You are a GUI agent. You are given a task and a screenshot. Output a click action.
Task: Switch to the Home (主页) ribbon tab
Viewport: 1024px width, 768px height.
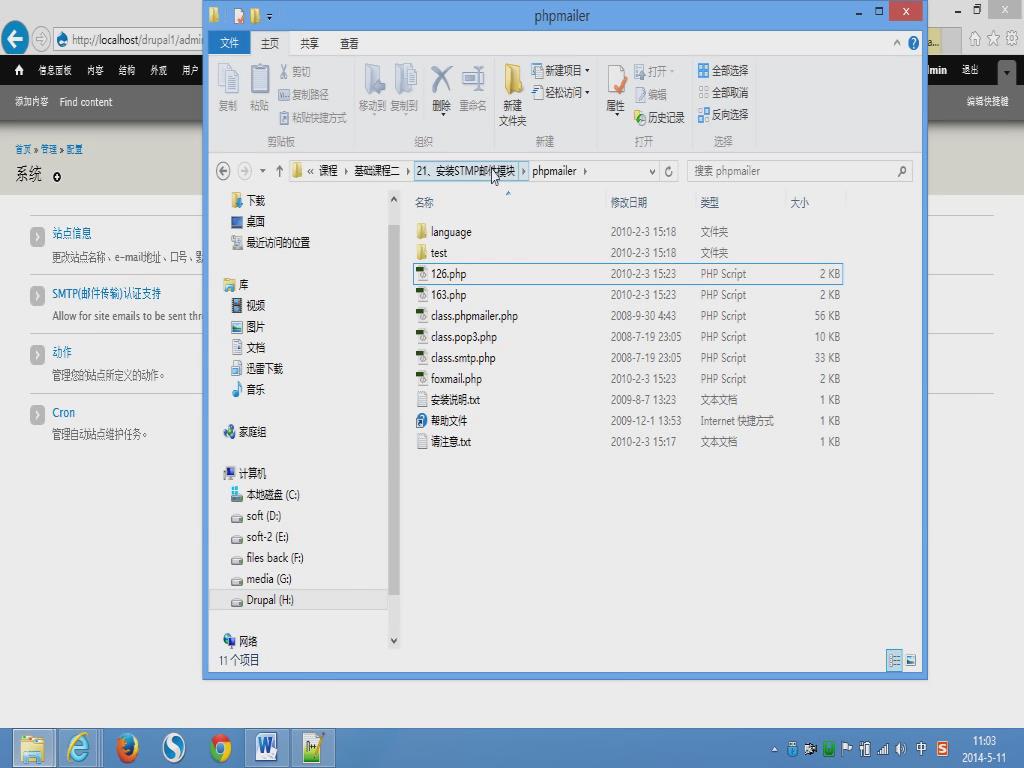(270, 43)
